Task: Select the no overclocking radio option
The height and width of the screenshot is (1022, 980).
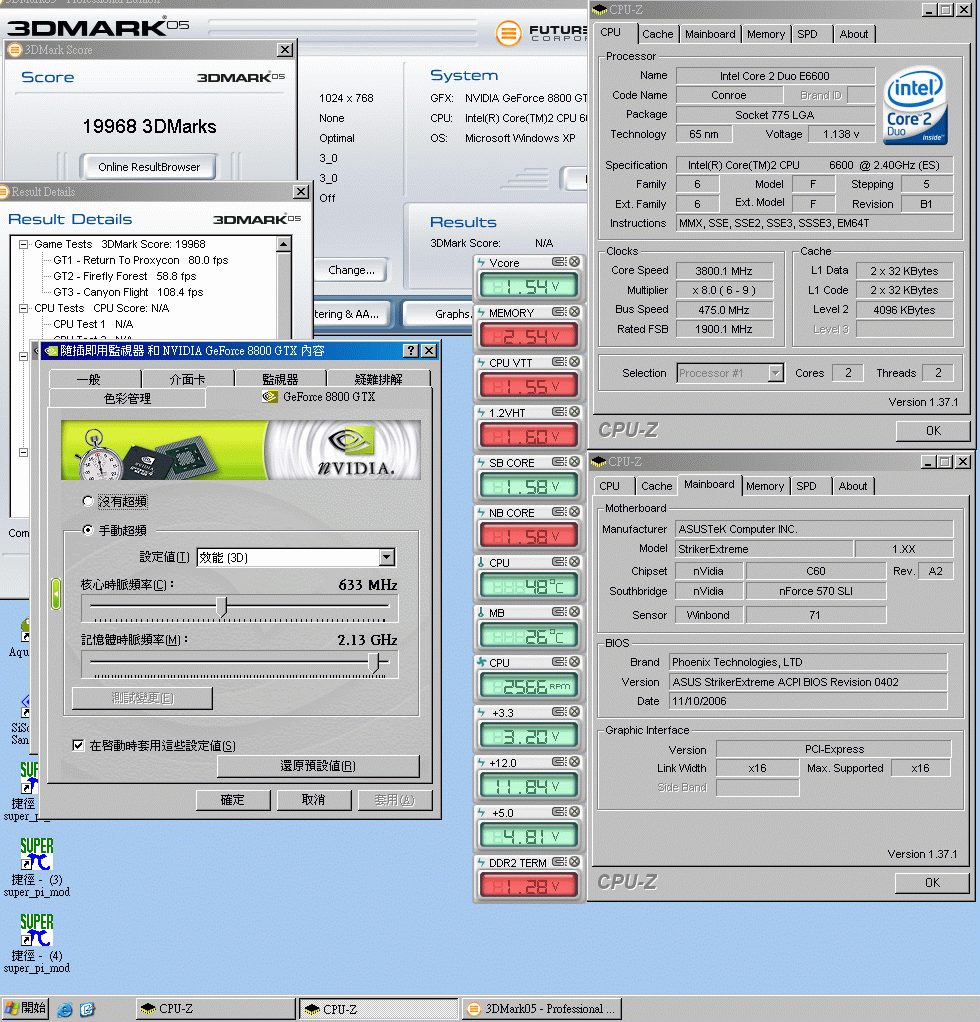Action: click(x=87, y=501)
